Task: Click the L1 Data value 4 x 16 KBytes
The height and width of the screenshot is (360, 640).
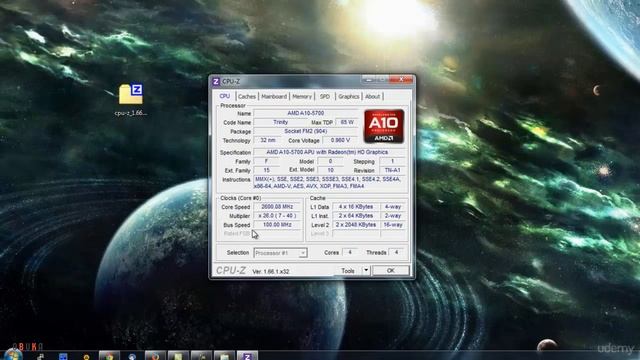Action: coord(356,207)
